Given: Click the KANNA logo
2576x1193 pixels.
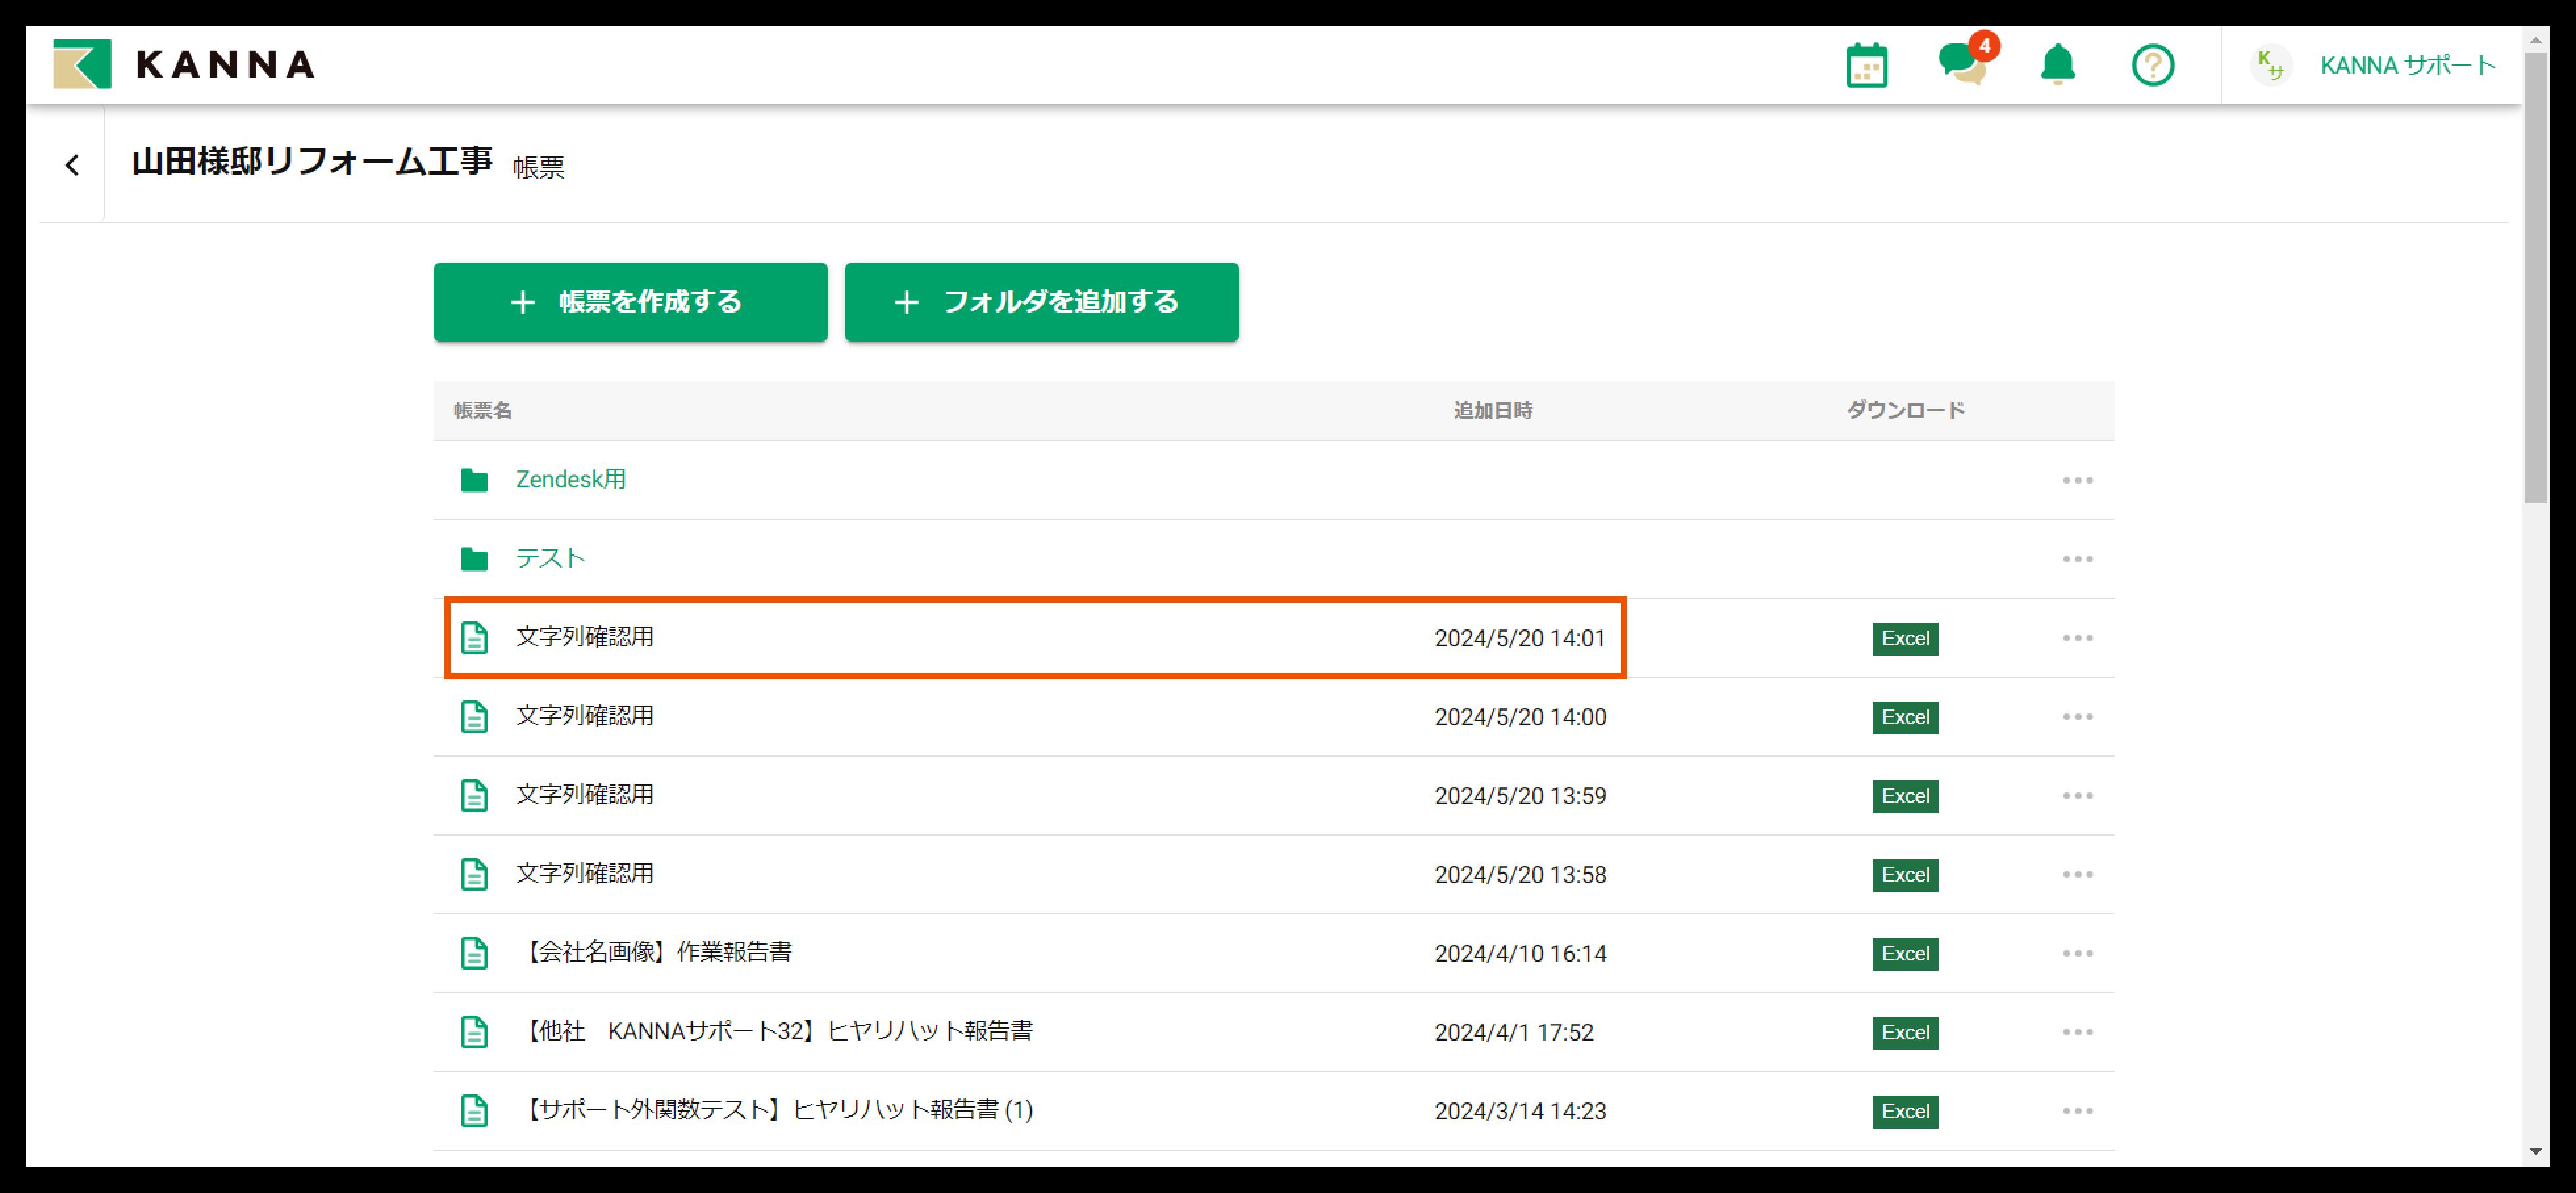Looking at the screenshot, I should [x=184, y=65].
